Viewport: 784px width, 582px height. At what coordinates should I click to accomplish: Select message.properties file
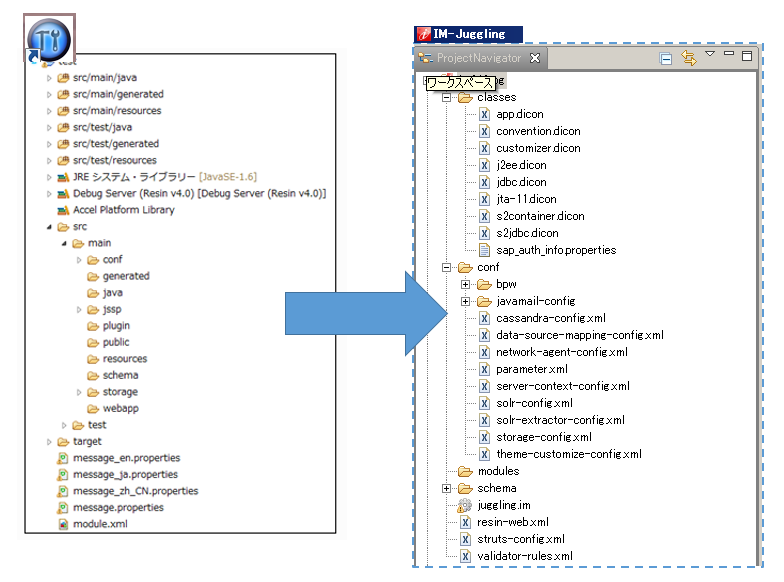tap(118, 508)
